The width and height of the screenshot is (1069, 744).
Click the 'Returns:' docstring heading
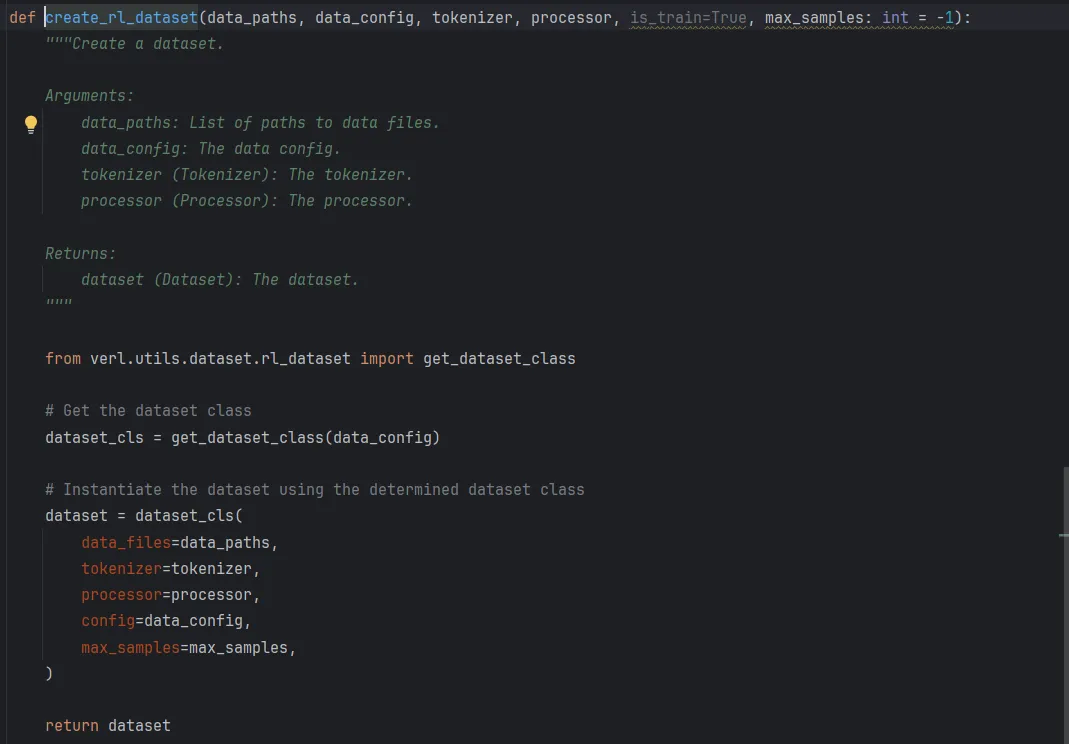coord(80,254)
